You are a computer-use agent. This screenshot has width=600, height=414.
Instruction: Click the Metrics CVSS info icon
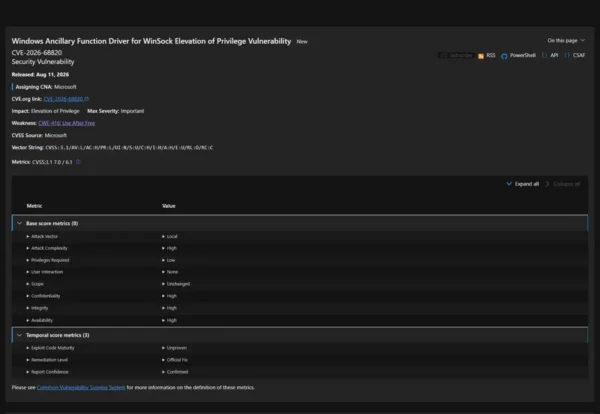tap(78, 161)
